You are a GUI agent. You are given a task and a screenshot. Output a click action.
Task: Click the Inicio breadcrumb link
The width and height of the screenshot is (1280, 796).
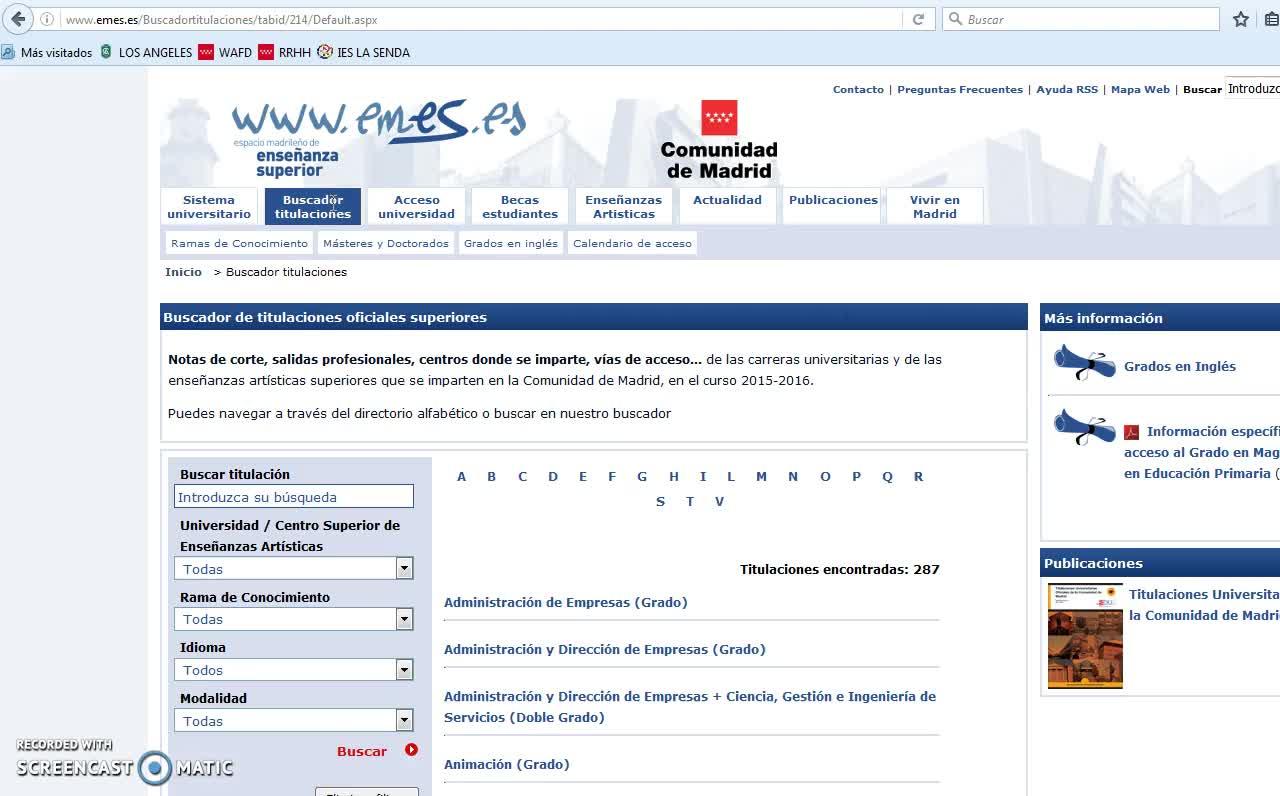pos(183,272)
